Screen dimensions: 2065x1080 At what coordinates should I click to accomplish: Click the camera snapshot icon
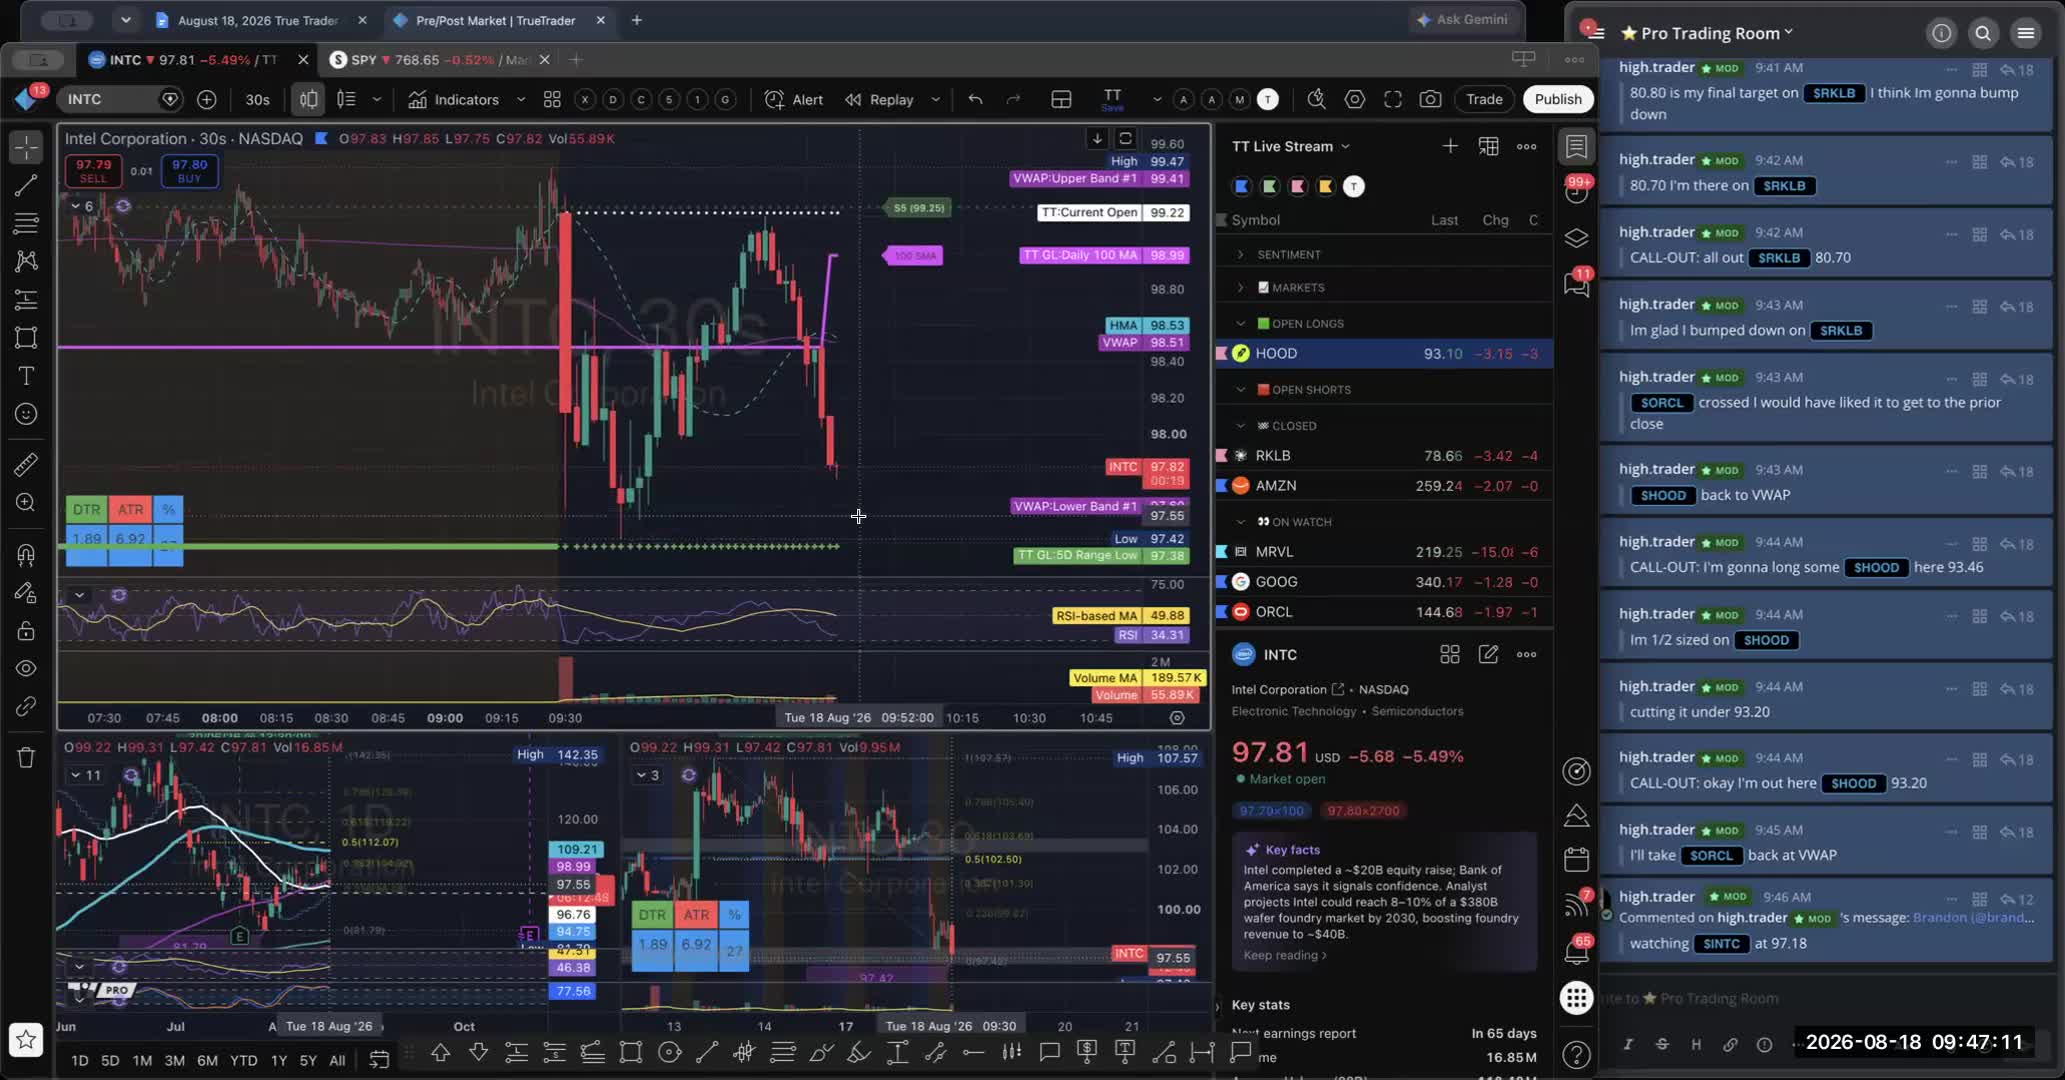[1430, 99]
